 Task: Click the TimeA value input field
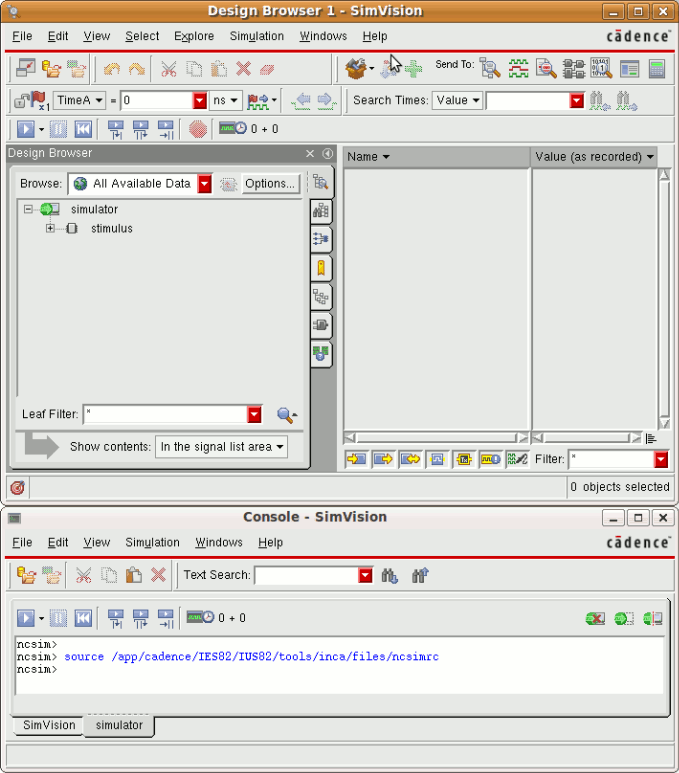(157, 101)
